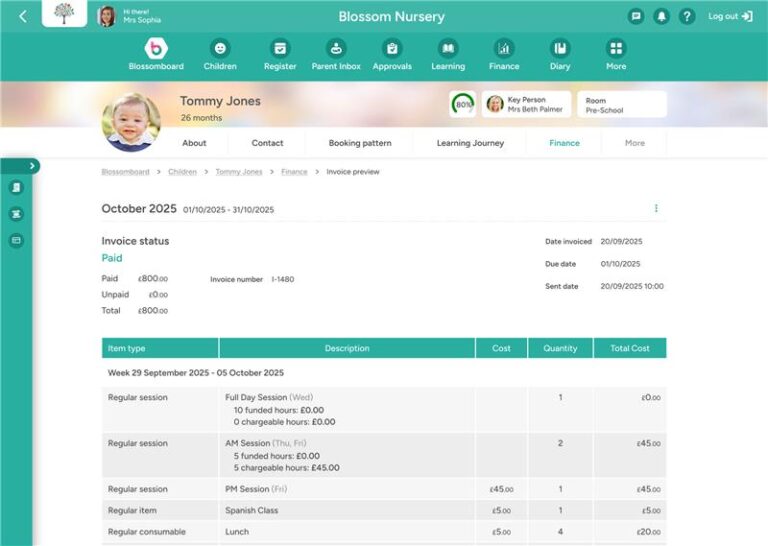
Task: Open the Finance section in the top nav
Action: pos(504,54)
